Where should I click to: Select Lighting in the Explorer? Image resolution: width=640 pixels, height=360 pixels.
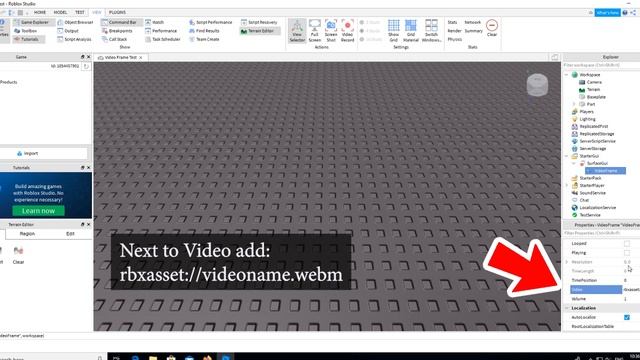coord(587,119)
